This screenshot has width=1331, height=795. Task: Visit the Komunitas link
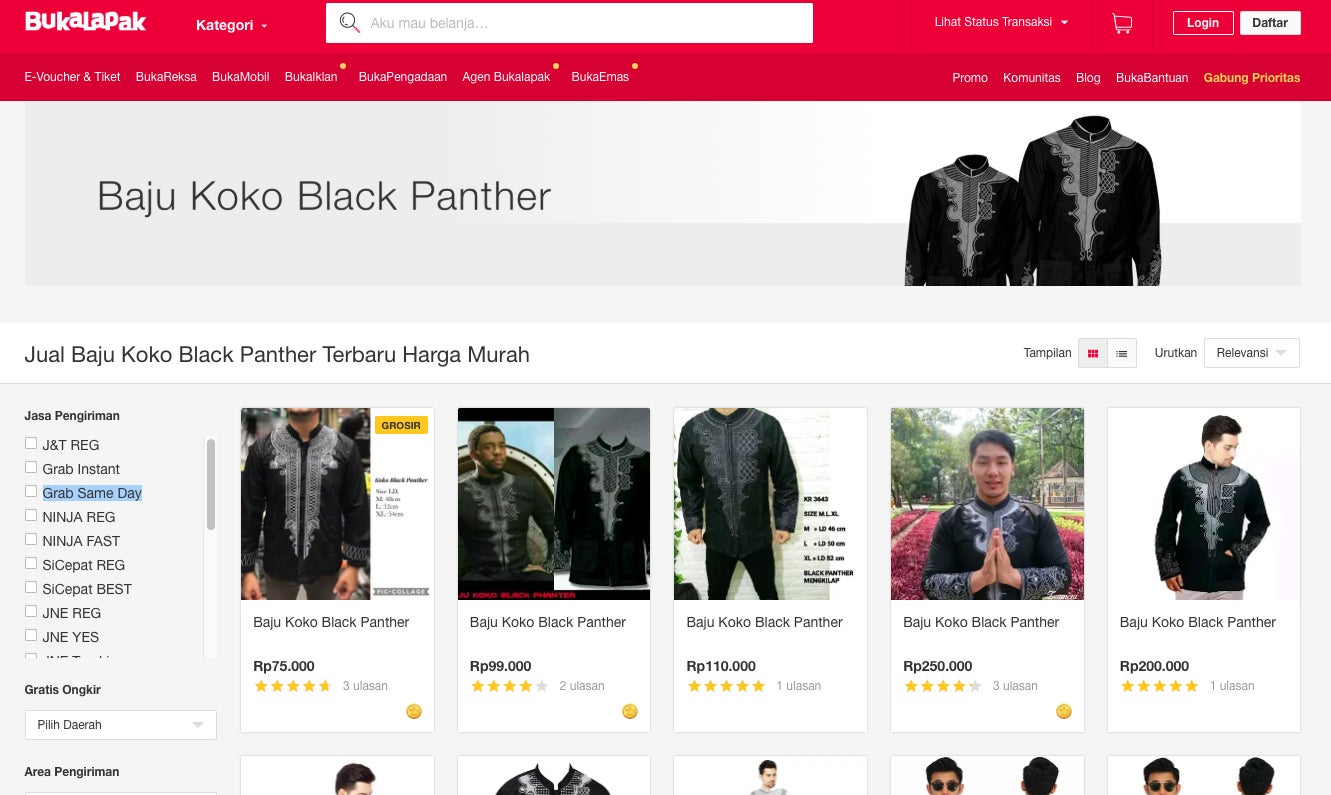(1032, 78)
